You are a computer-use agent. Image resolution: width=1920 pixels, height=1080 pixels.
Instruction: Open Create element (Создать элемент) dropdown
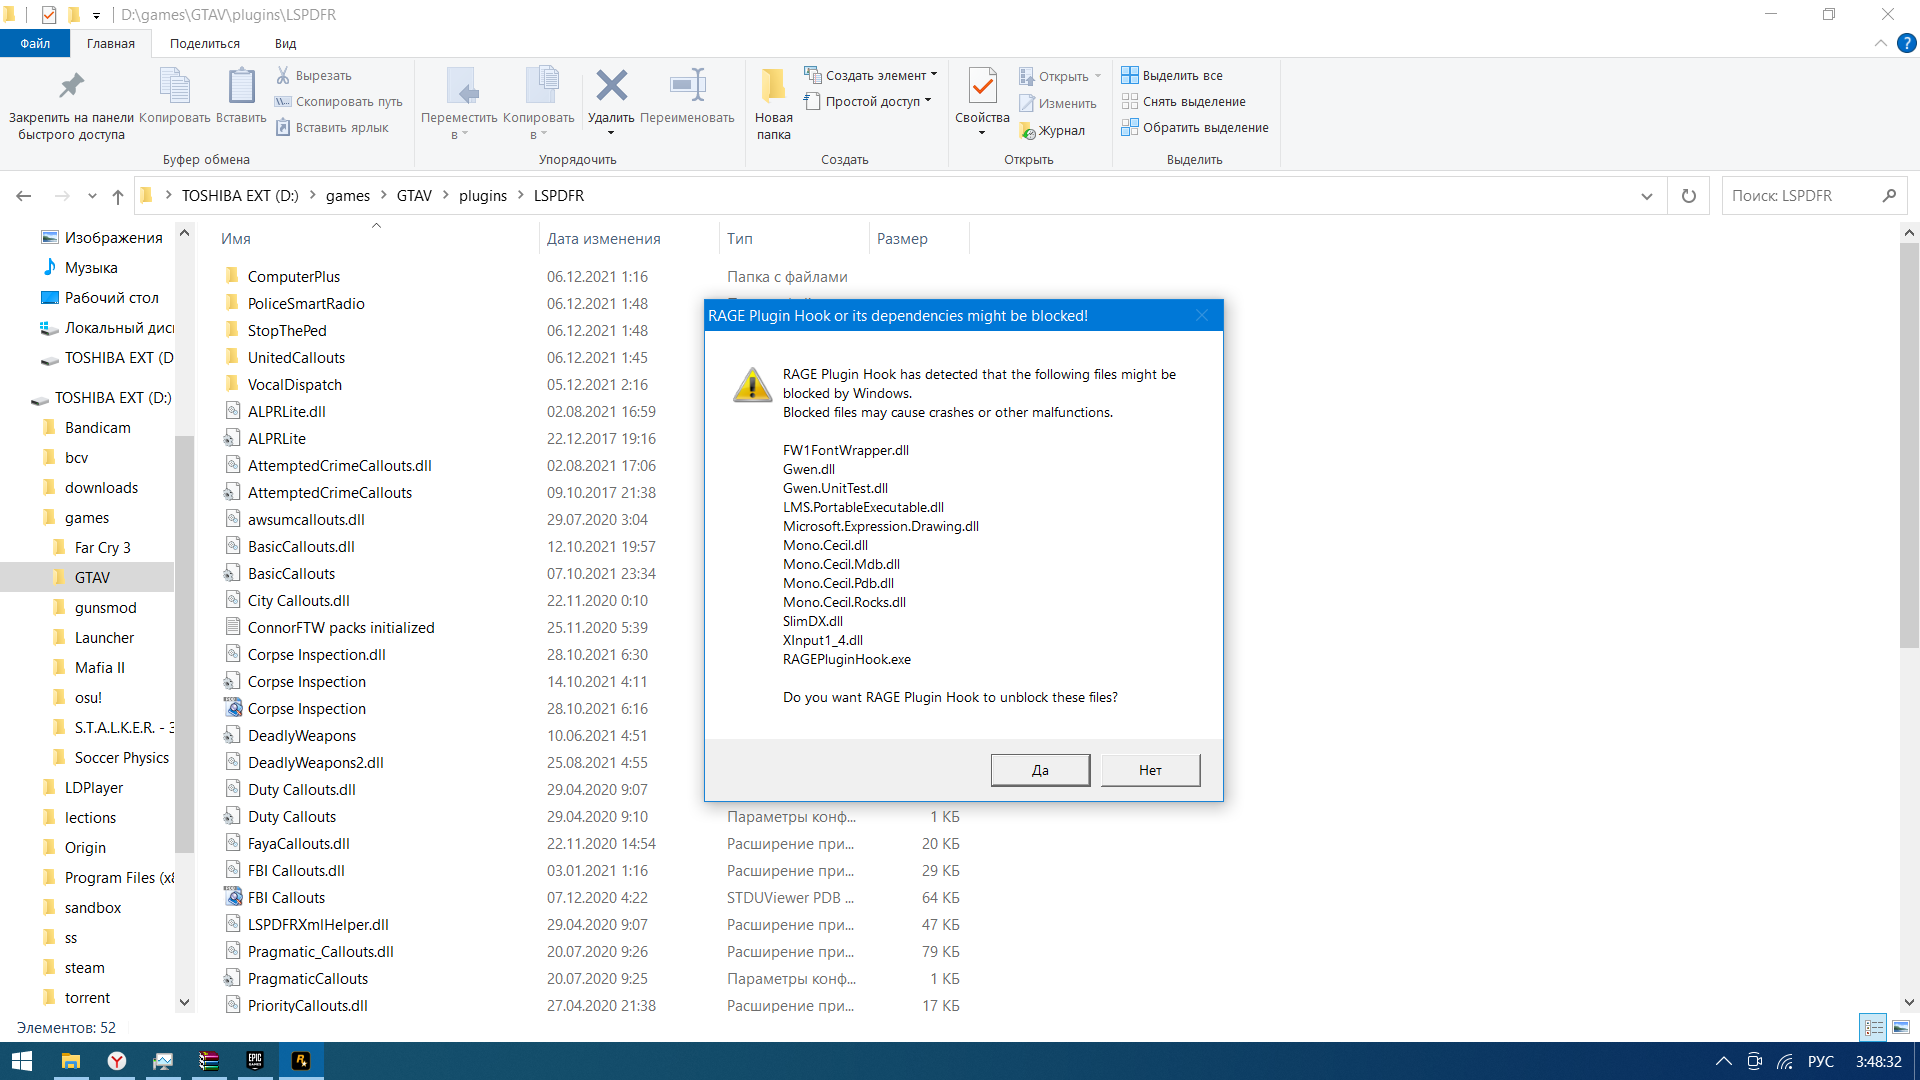click(872, 75)
